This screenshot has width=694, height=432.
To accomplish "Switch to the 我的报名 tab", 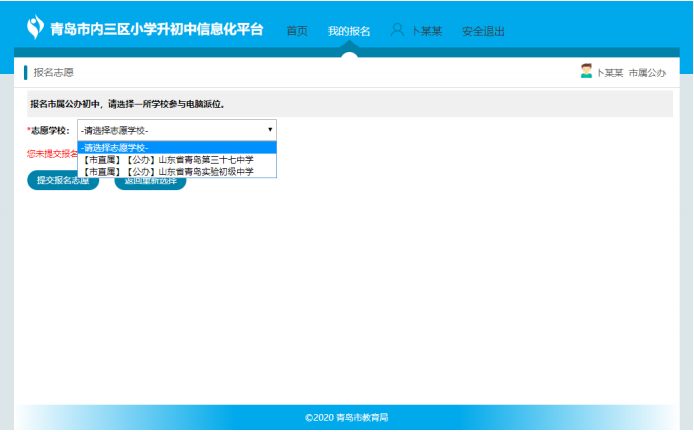I will (349, 31).
